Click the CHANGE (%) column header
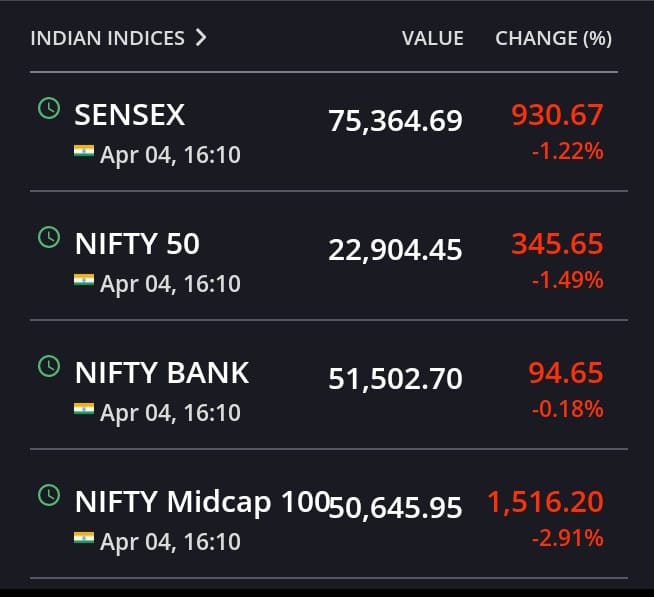The height and width of the screenshot is (597, 654). (553, 38)
